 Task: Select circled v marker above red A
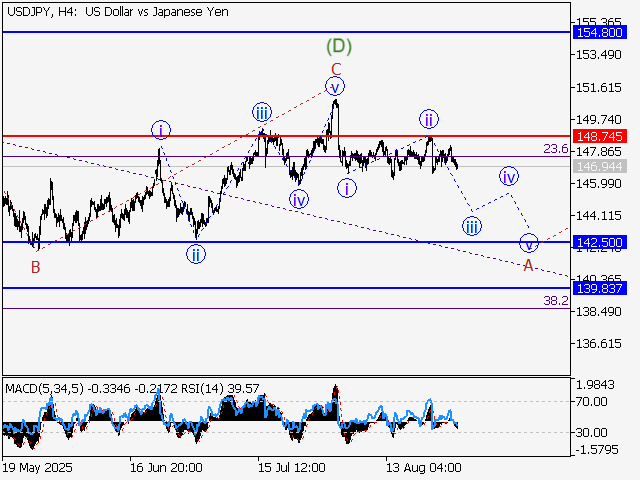pyautogui.click(x=529, y=243)
